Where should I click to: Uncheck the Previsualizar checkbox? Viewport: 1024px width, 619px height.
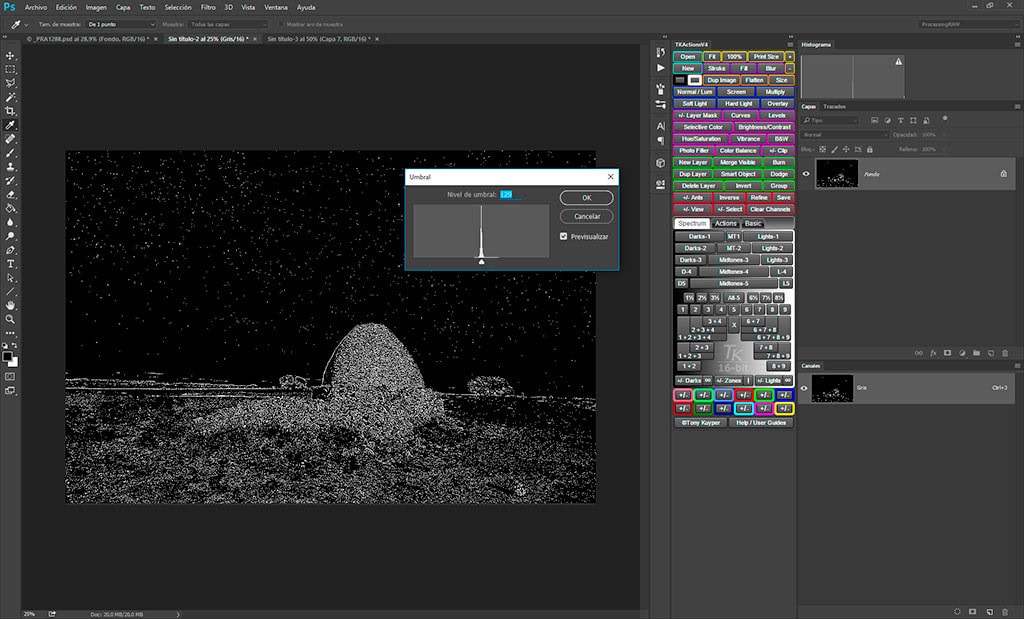tap(564, 236)
